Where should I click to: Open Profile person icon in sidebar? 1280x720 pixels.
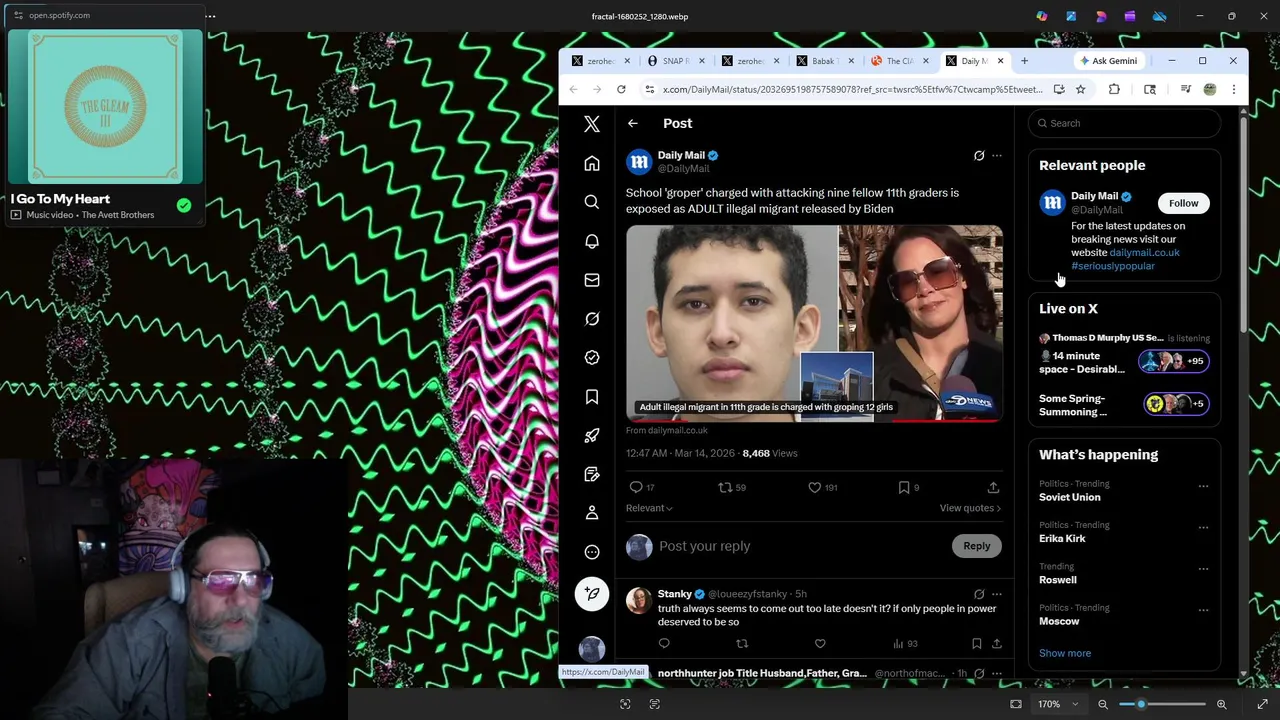click(x=592, y=513)
